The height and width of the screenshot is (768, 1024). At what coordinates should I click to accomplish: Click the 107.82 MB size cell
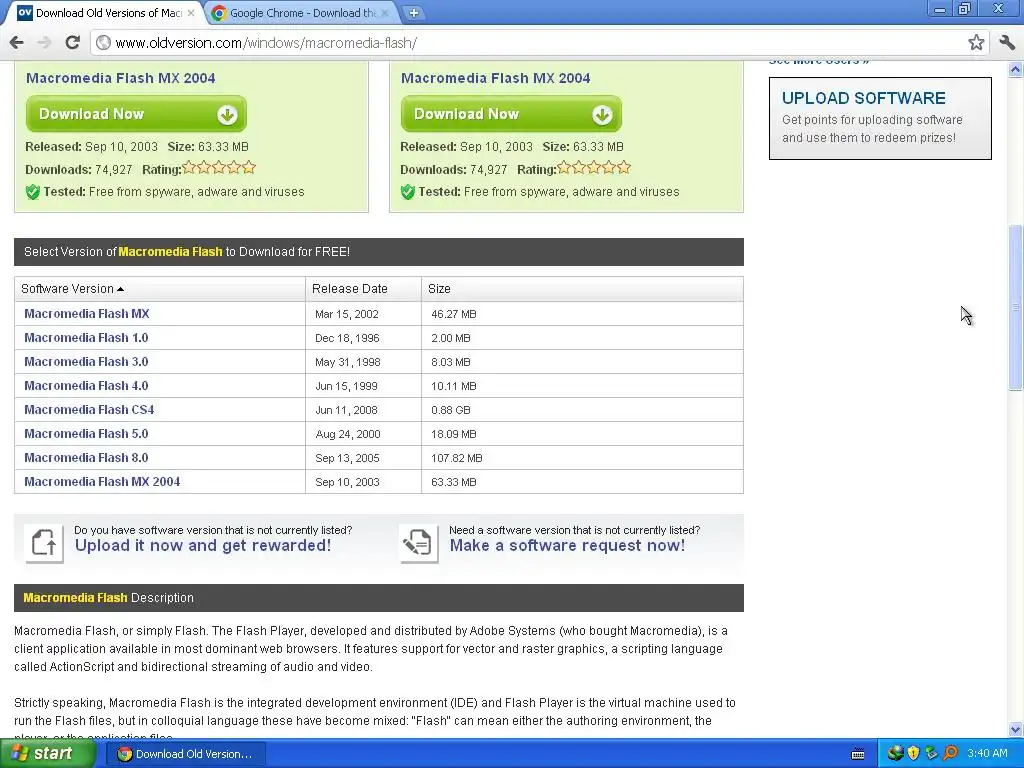pos(582,458)
